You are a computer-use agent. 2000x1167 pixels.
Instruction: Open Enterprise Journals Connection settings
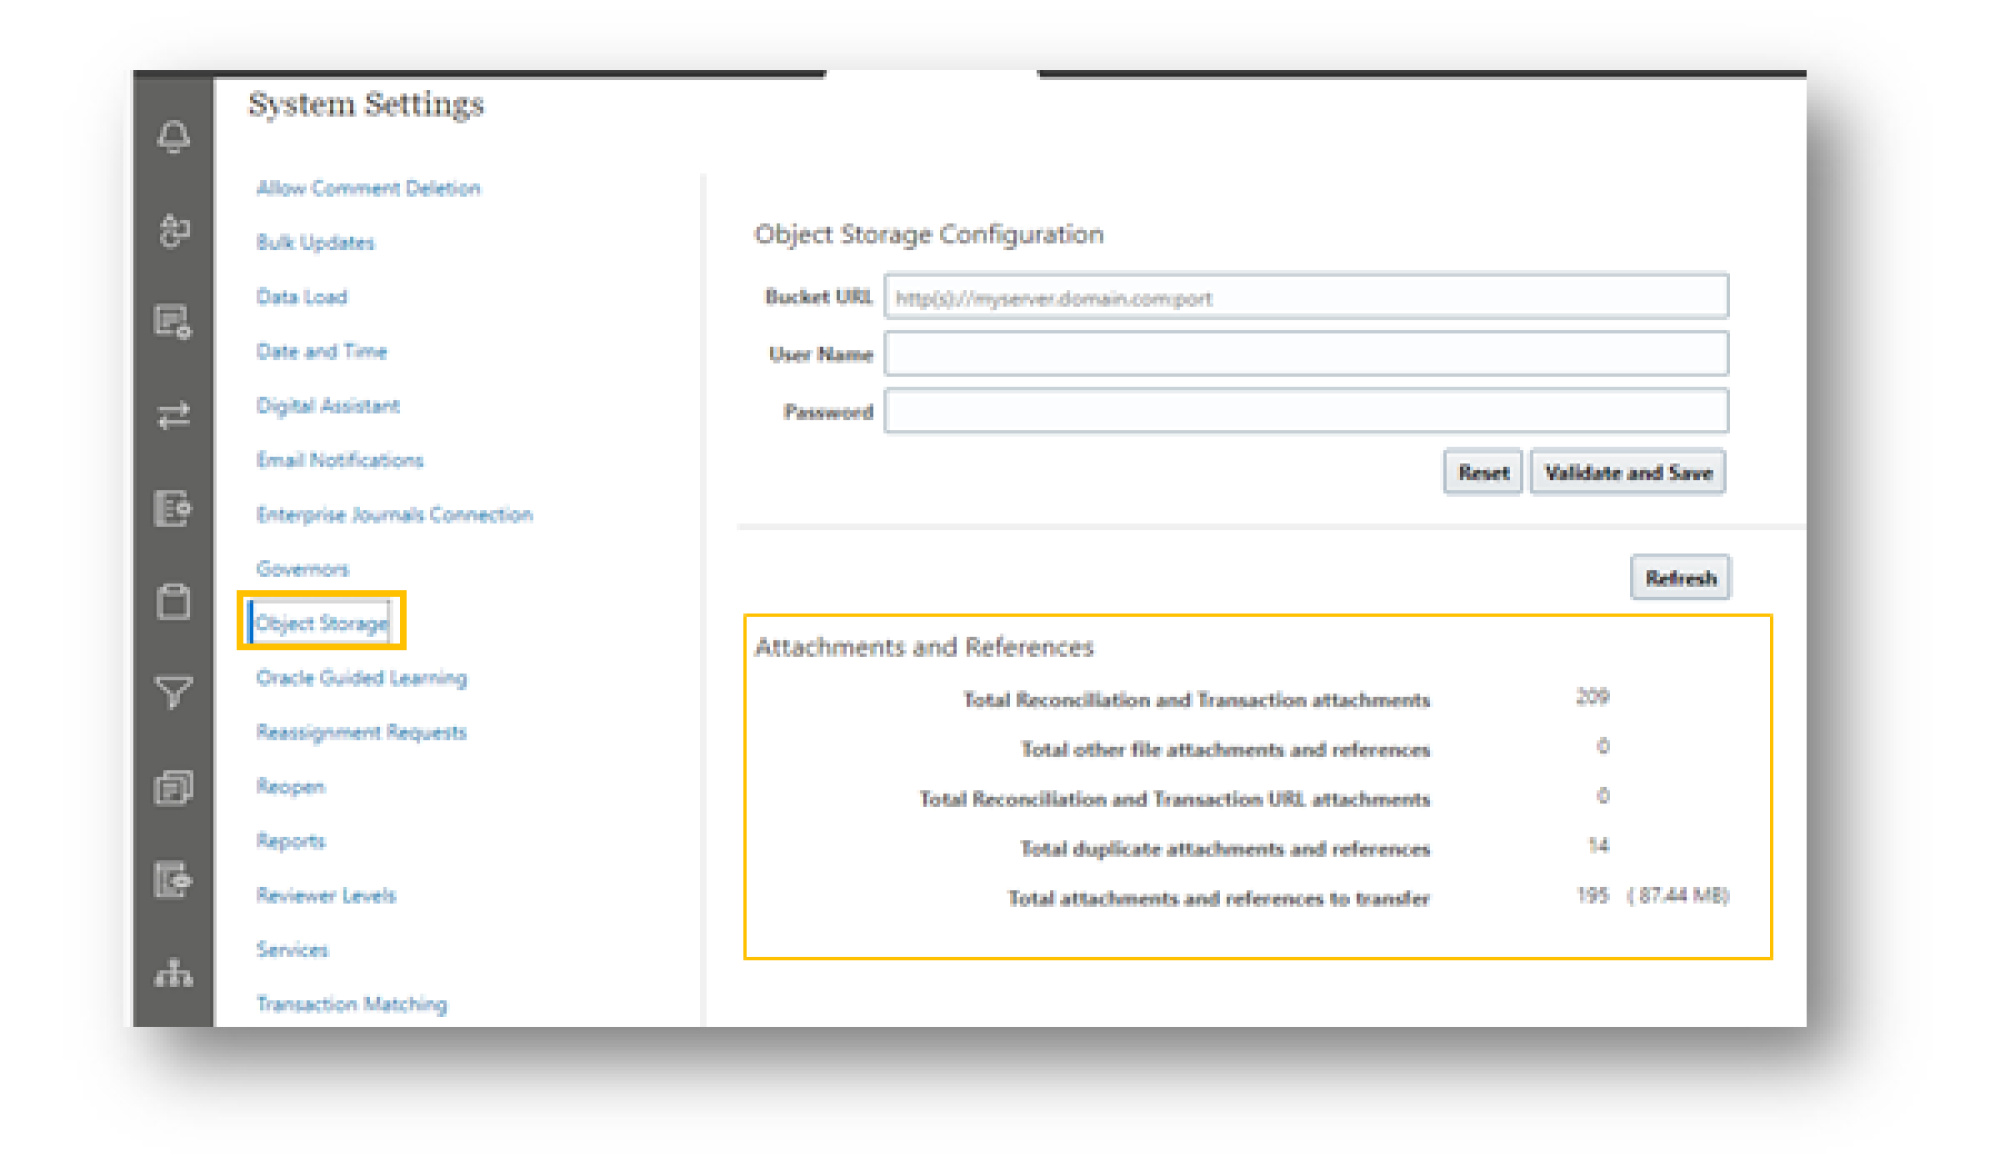394,515
